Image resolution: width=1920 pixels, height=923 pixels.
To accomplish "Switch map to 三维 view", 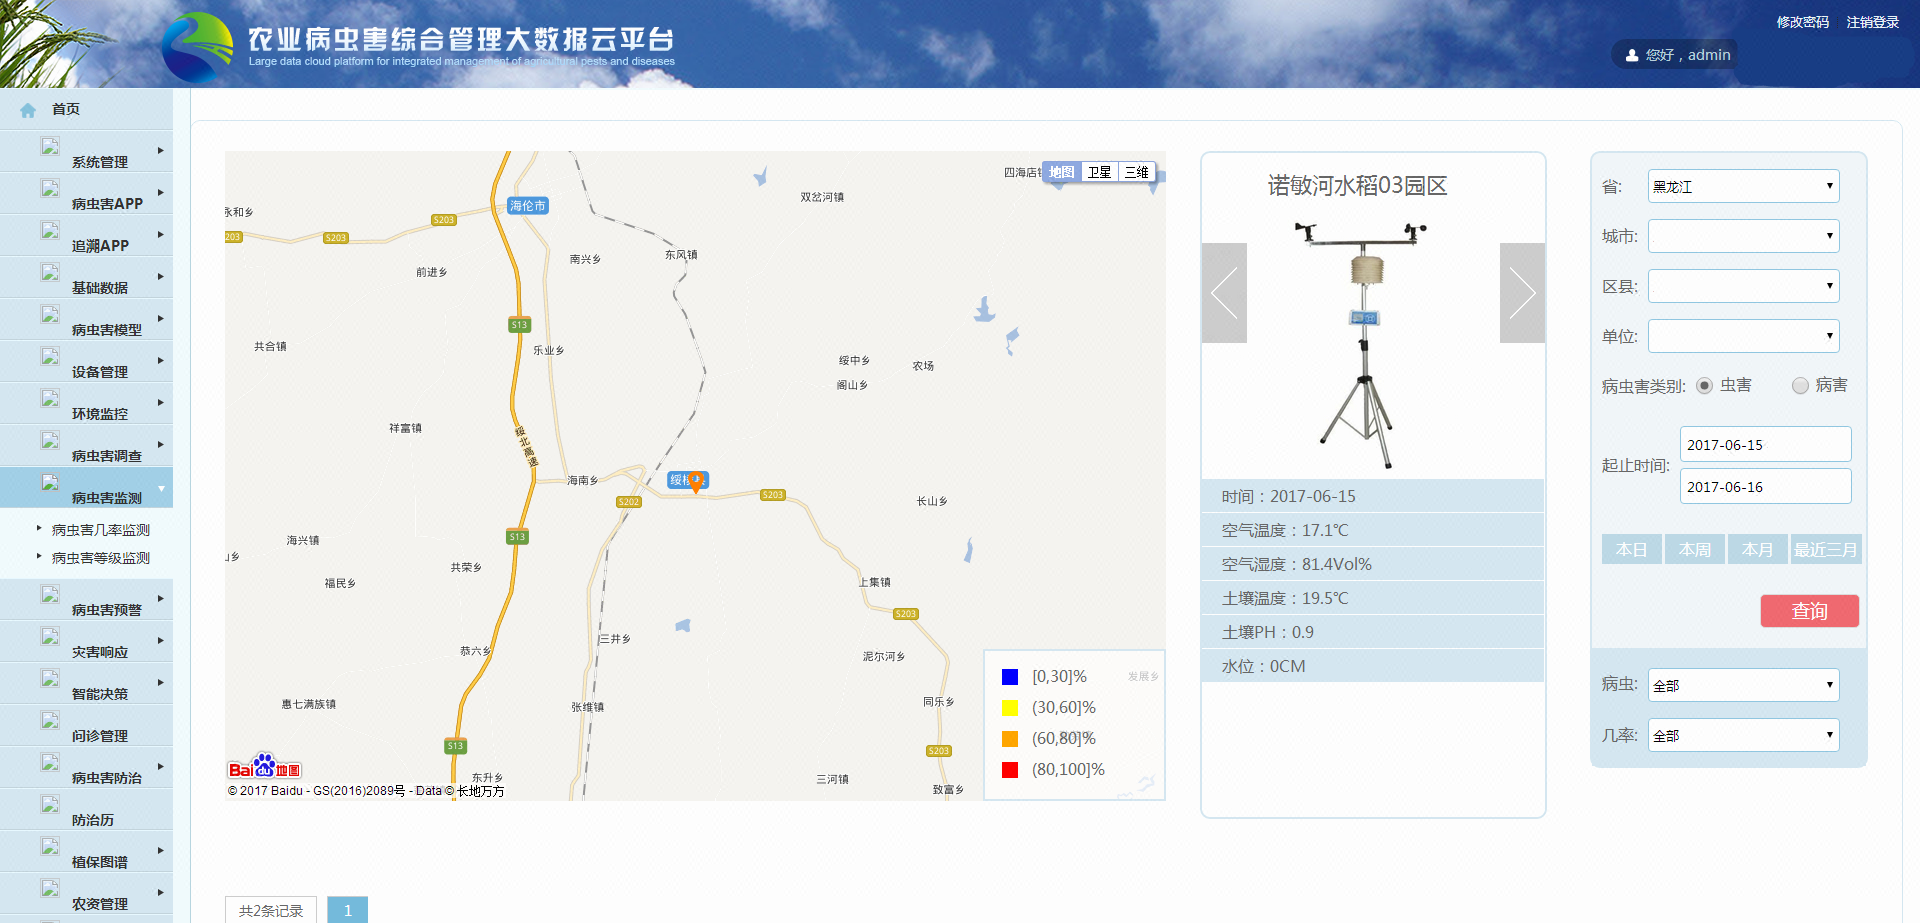I will [x=1137, y=172].
